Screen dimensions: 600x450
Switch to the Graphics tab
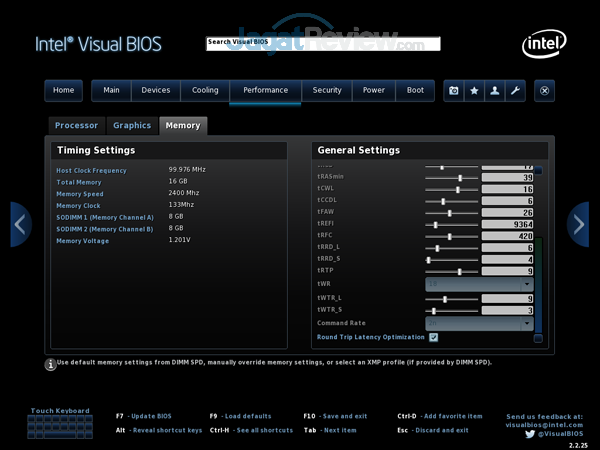pos(132,126)
